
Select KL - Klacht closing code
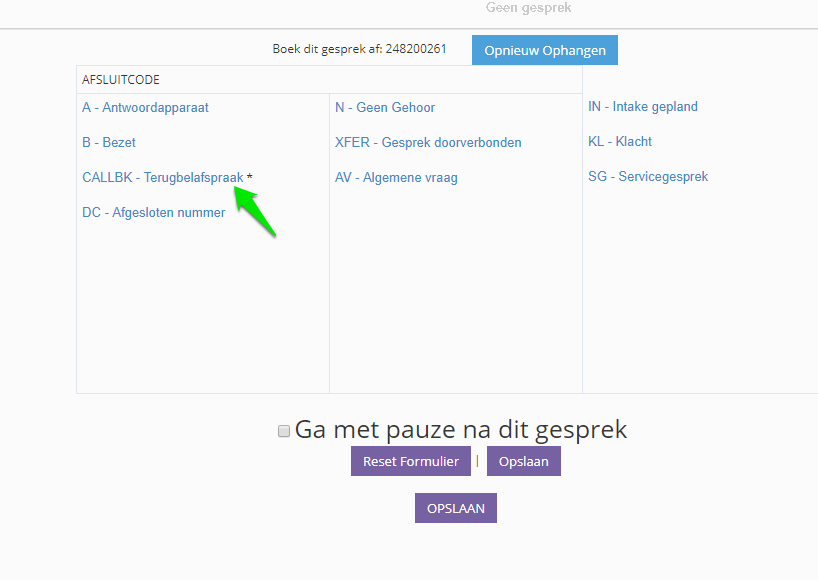620,142
